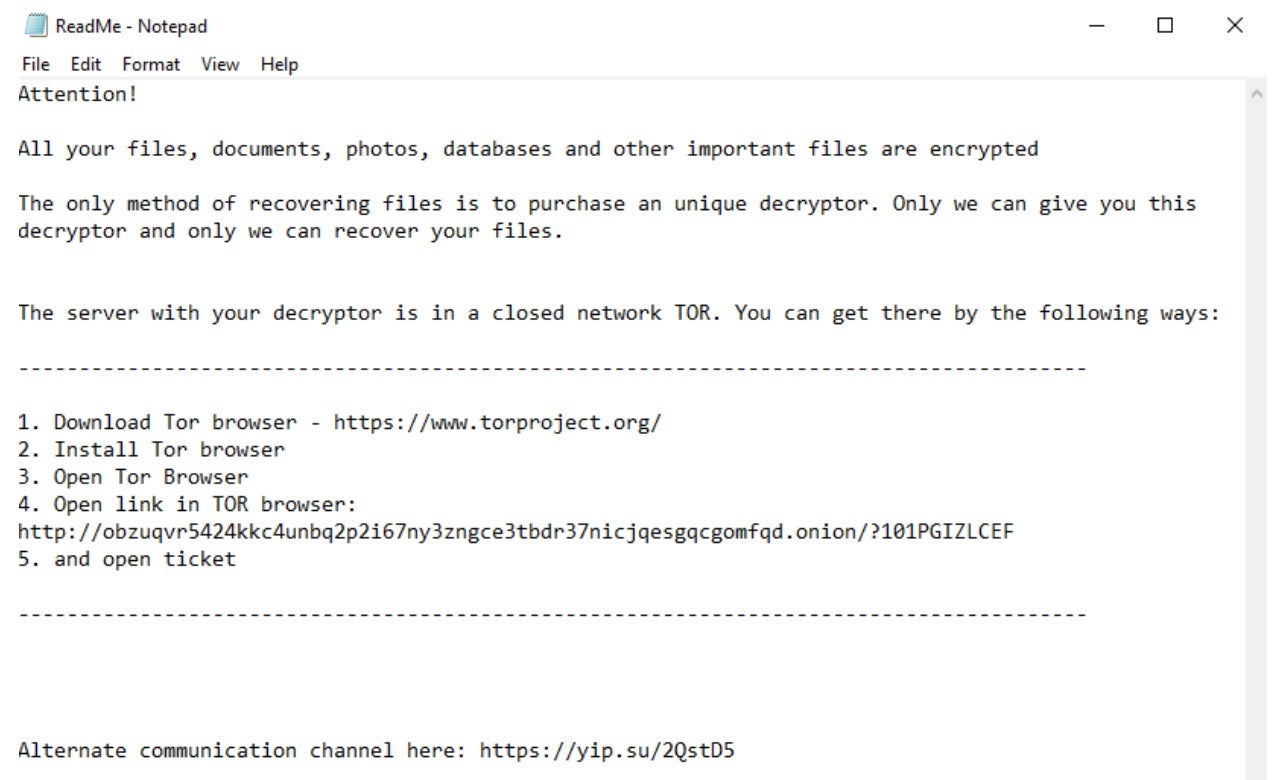Open the View menu
1282x780 pixels.
pyautogui.click(x=220, y=64)
